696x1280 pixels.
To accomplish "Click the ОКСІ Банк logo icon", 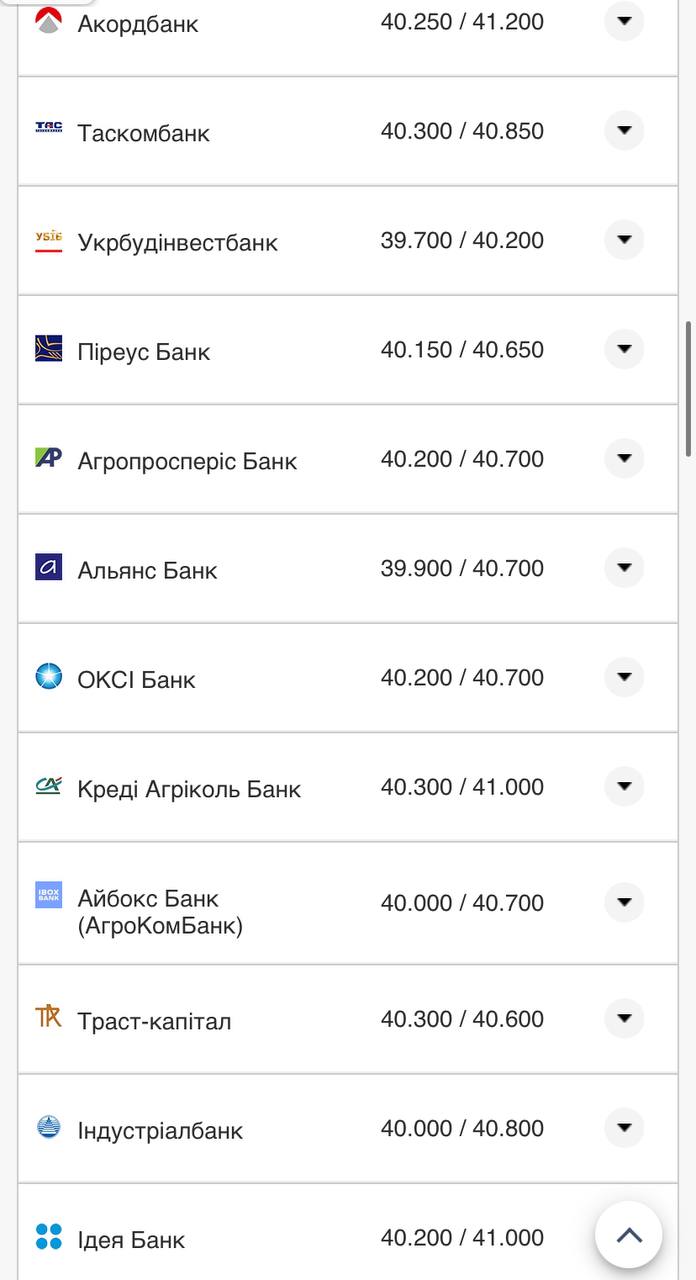I will [48, 677].
